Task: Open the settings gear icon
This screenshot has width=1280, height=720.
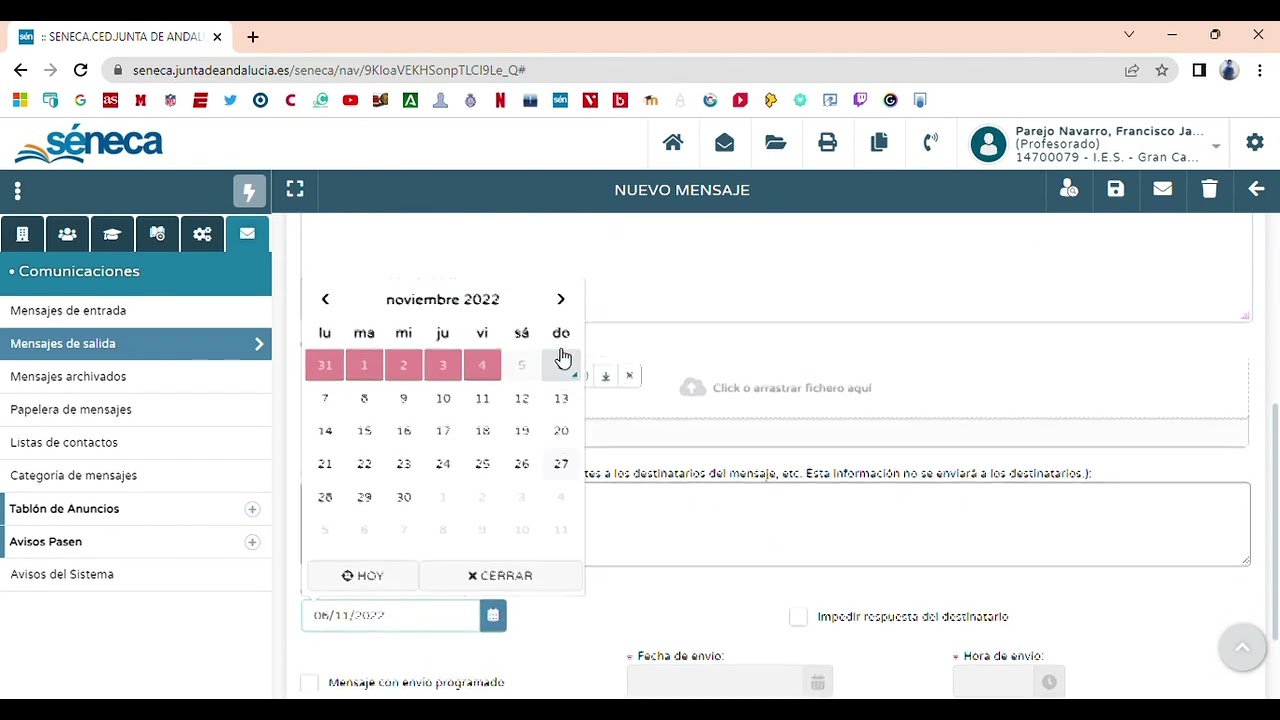Action: coord(1255,143)
